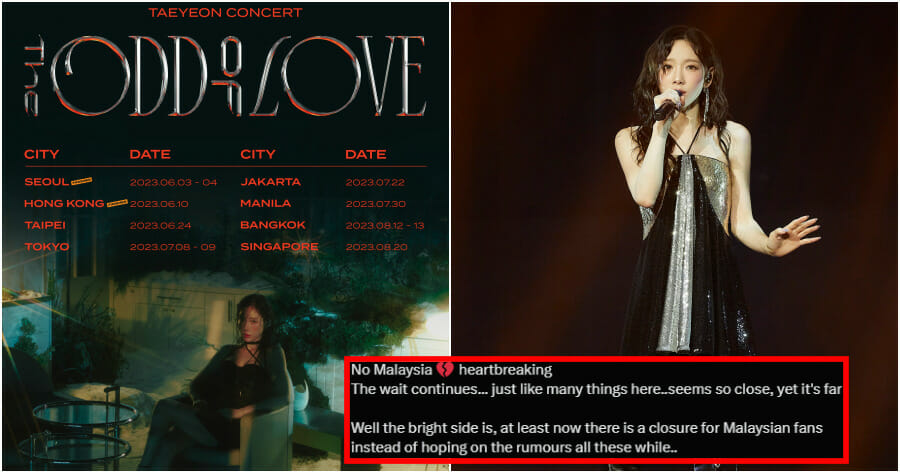This screenshot has height=473, width=900.
Task: Select HONG KONG in the city list
Action: pos(64,204)
